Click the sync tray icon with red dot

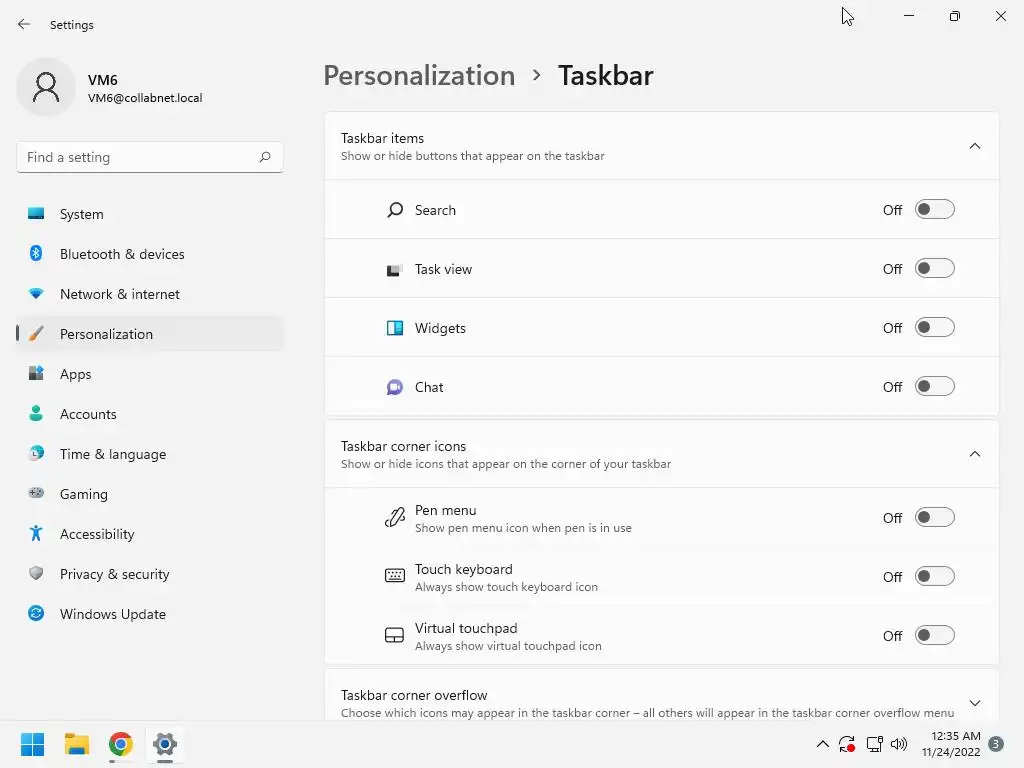click(847, 744)
